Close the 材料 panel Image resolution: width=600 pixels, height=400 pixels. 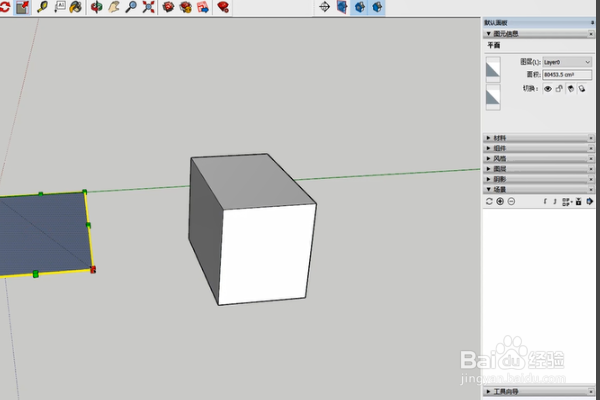click(591, 138)
